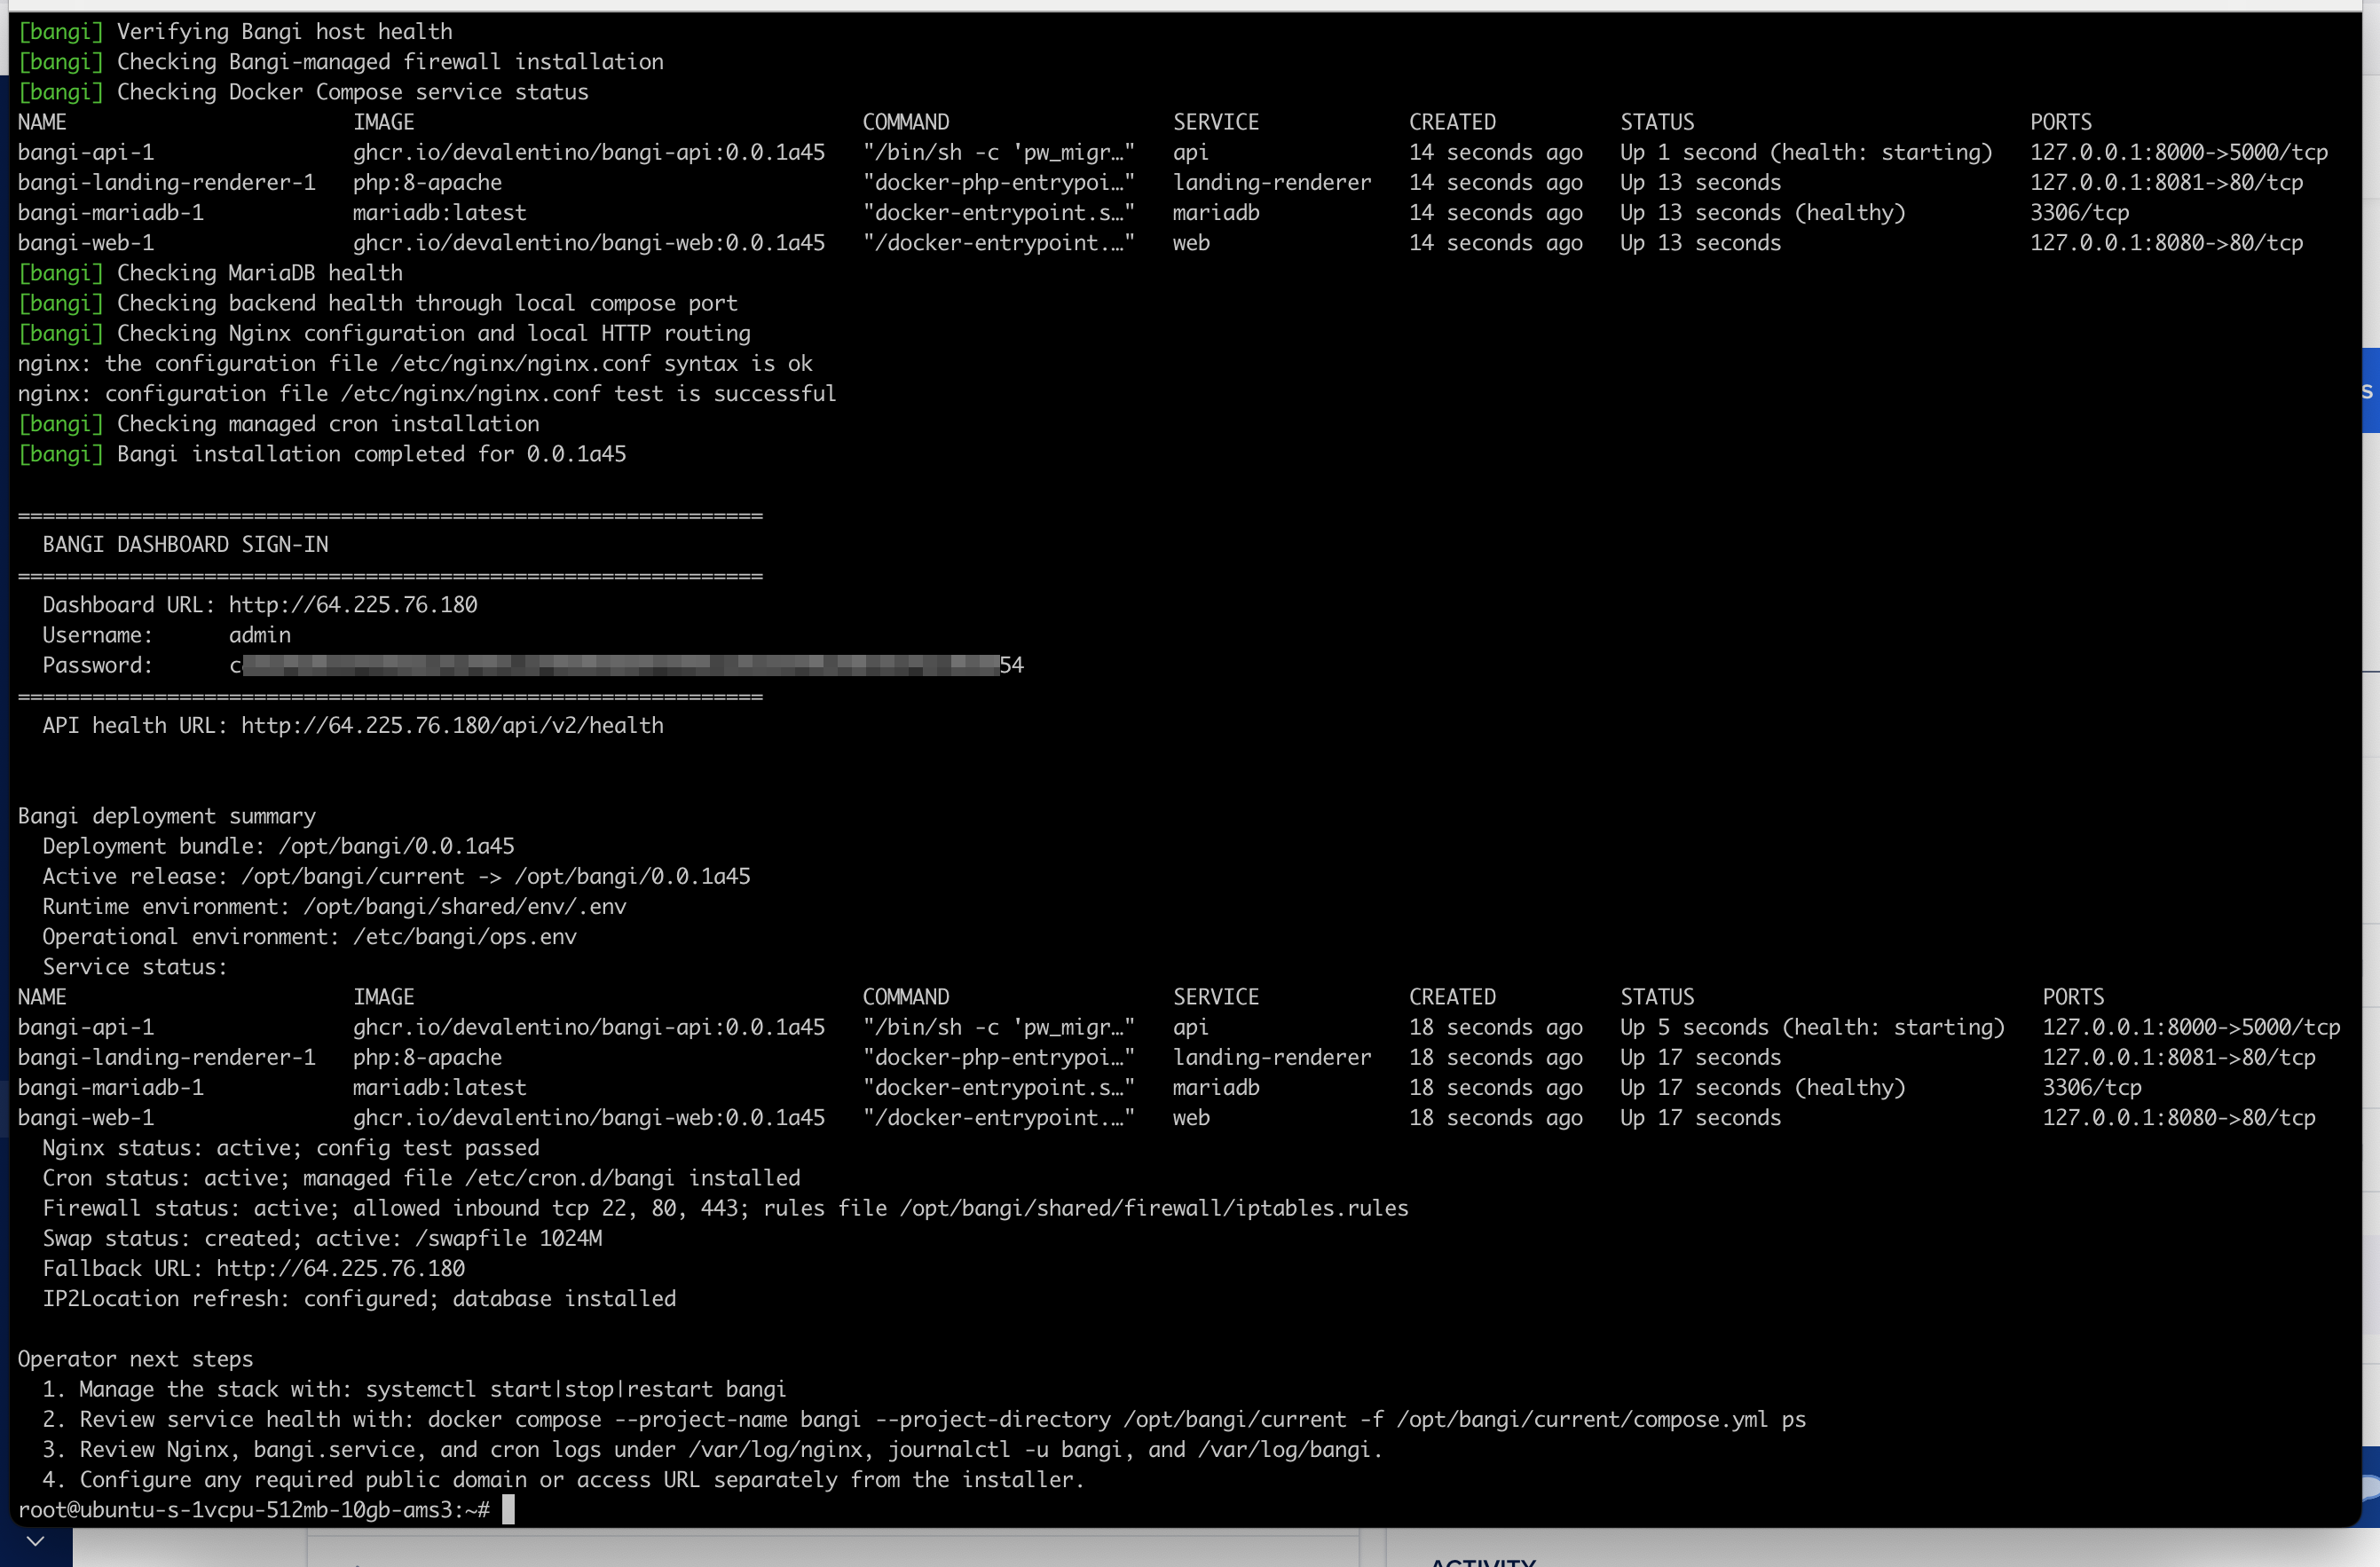The height and width of the screenshot is (1567, 2380).
Task: Click 'Checking Bangi-managed firewall installation' line
Action: click(341, 62)
